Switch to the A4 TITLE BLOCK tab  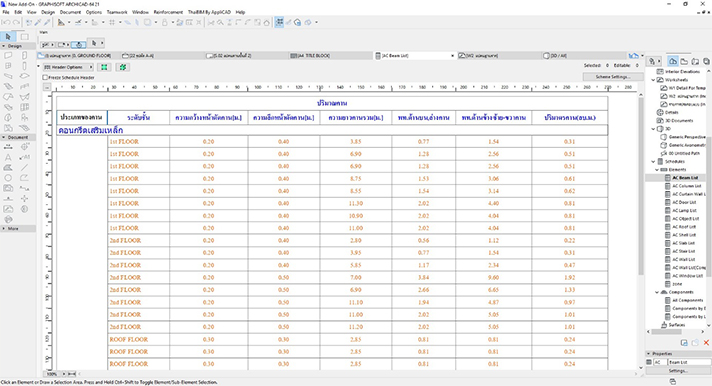[x=331, y=56]
